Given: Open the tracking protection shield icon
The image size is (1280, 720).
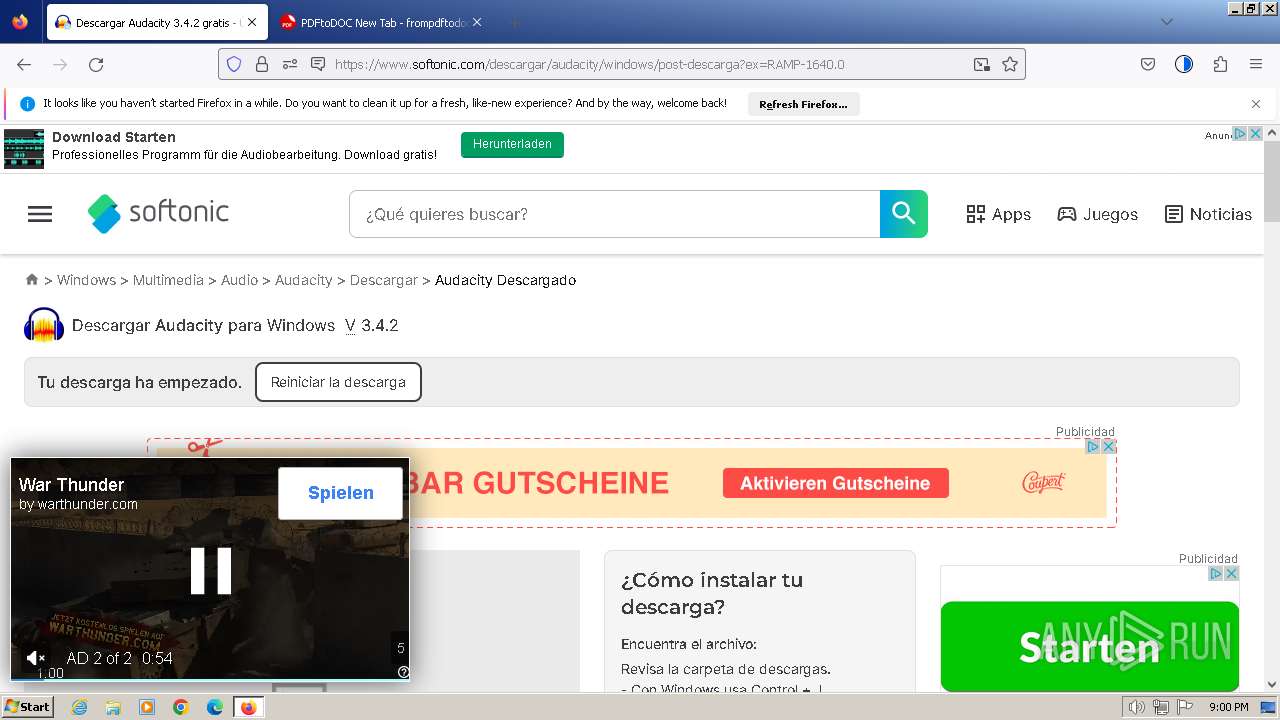Looking at the screenshot, I should pyautogui.click(x=234, y=64).
